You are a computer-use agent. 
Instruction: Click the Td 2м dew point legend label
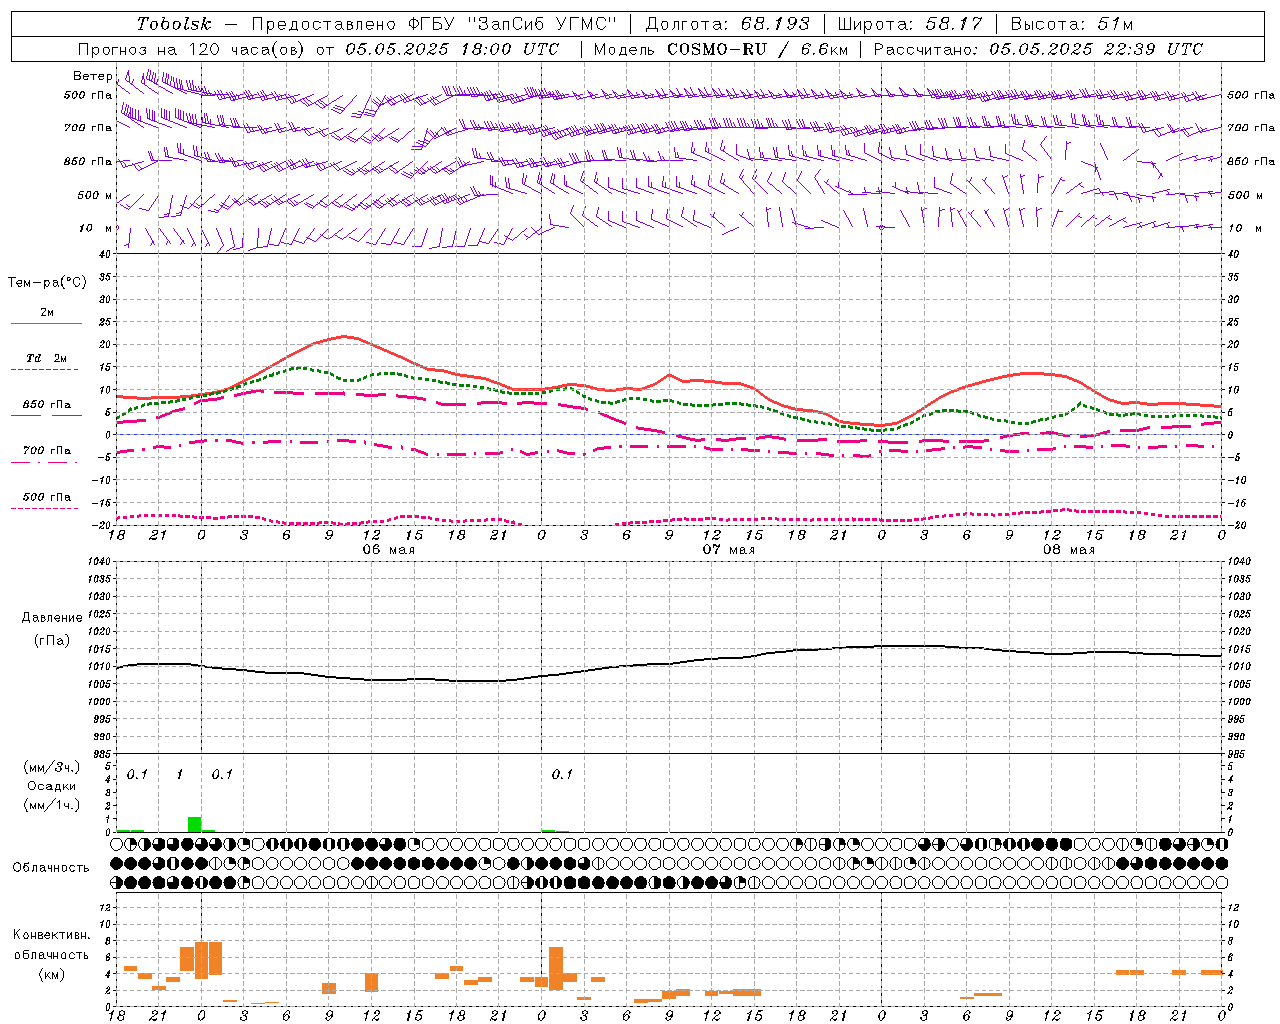47,358
